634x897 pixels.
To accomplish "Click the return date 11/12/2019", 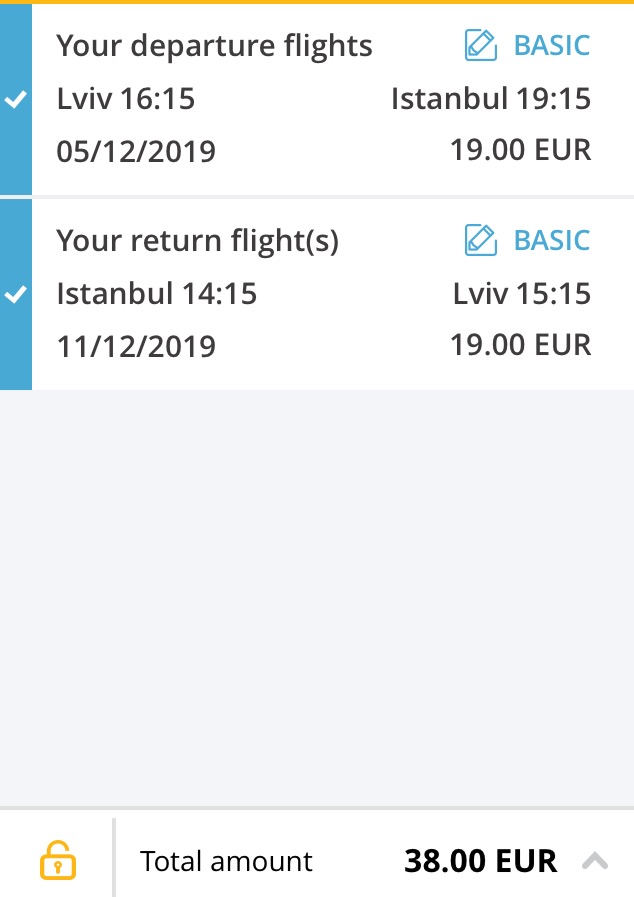I will (136, 347).
